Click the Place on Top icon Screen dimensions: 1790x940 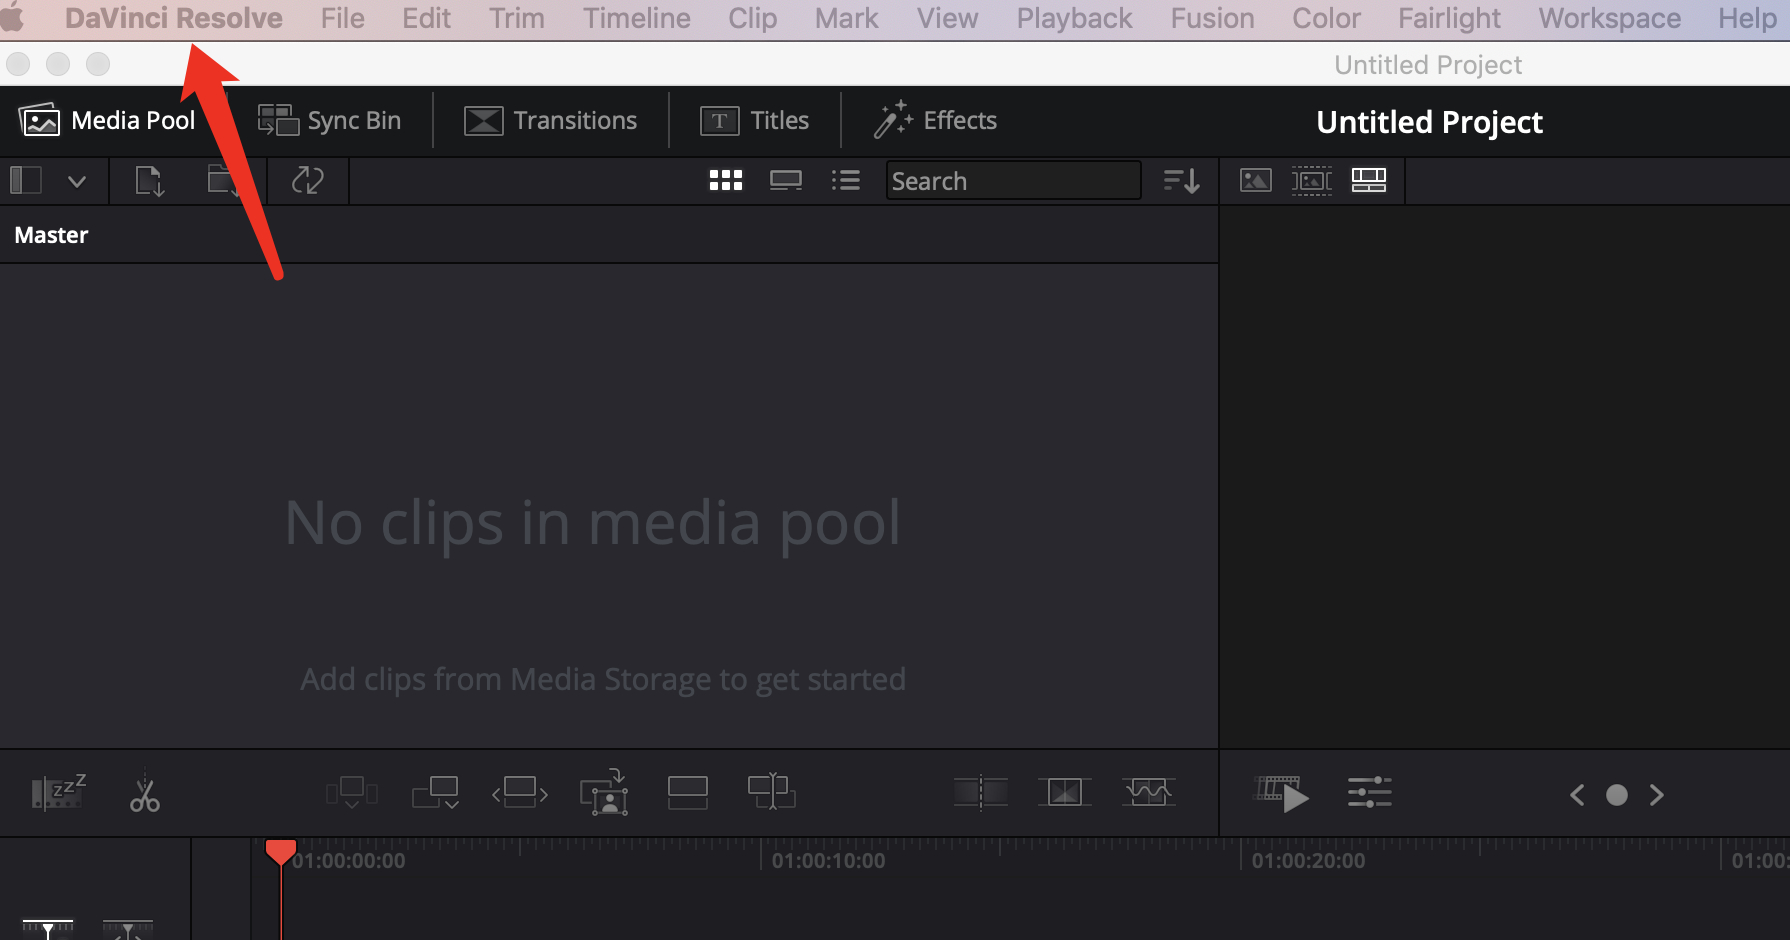[688, 794]
